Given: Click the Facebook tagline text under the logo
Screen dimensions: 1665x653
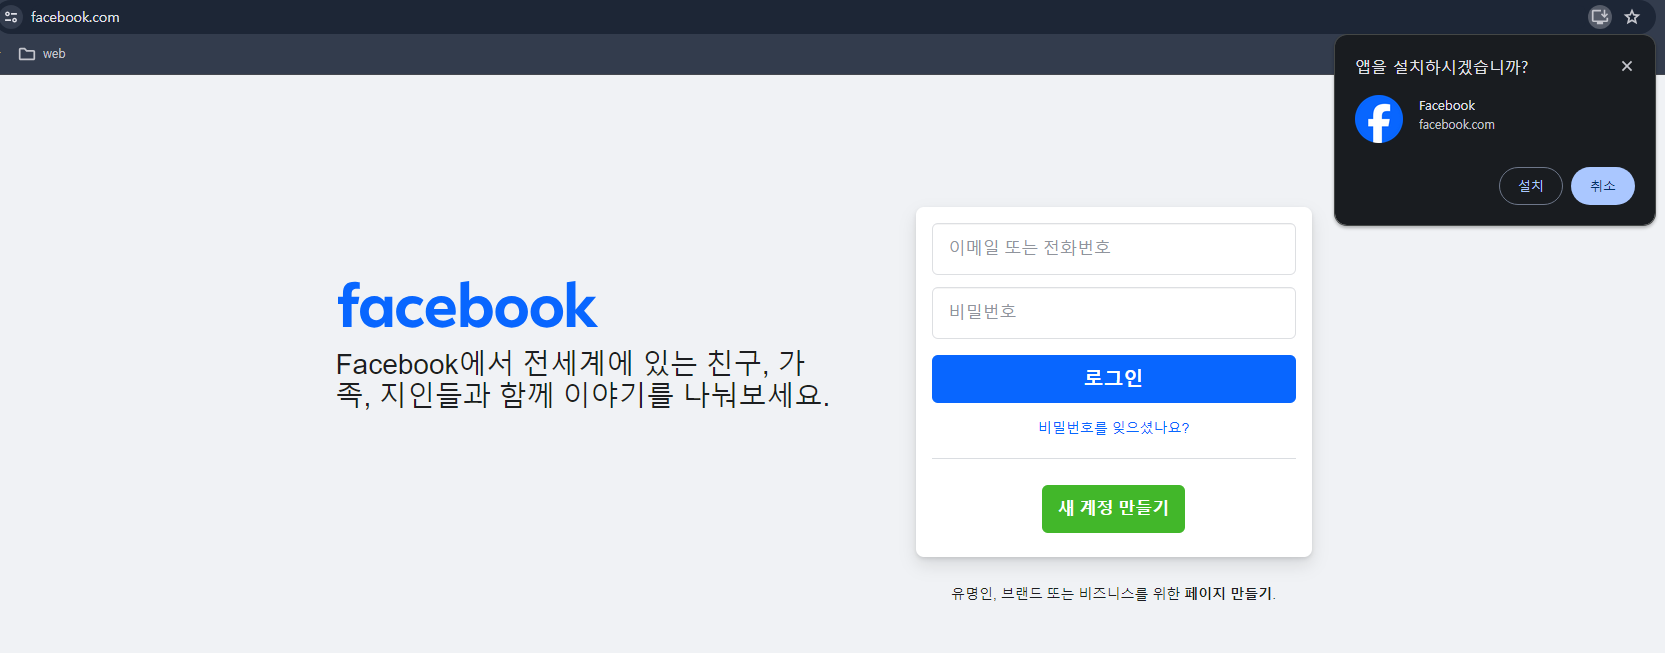Looking at the screenshot, I should [x=583, y=379].
